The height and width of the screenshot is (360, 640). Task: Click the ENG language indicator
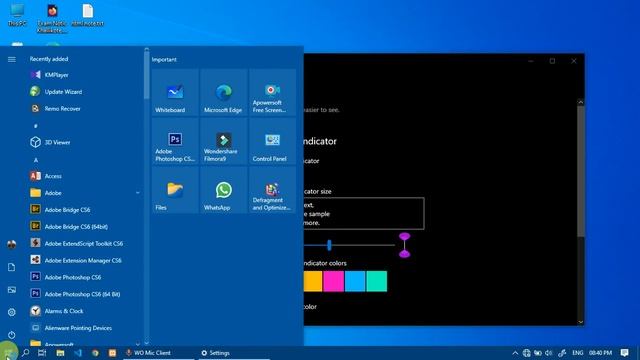[x=578, y=353]
